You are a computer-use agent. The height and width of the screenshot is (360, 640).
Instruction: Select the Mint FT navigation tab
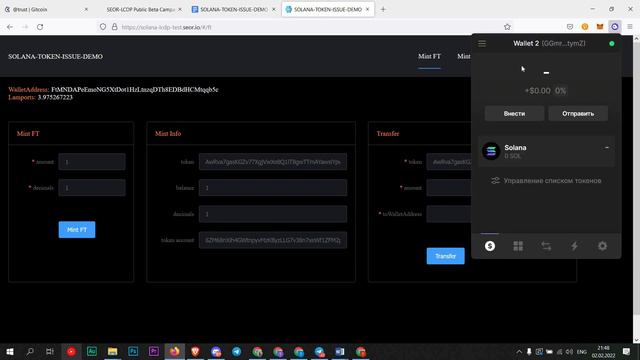[429, 56]
